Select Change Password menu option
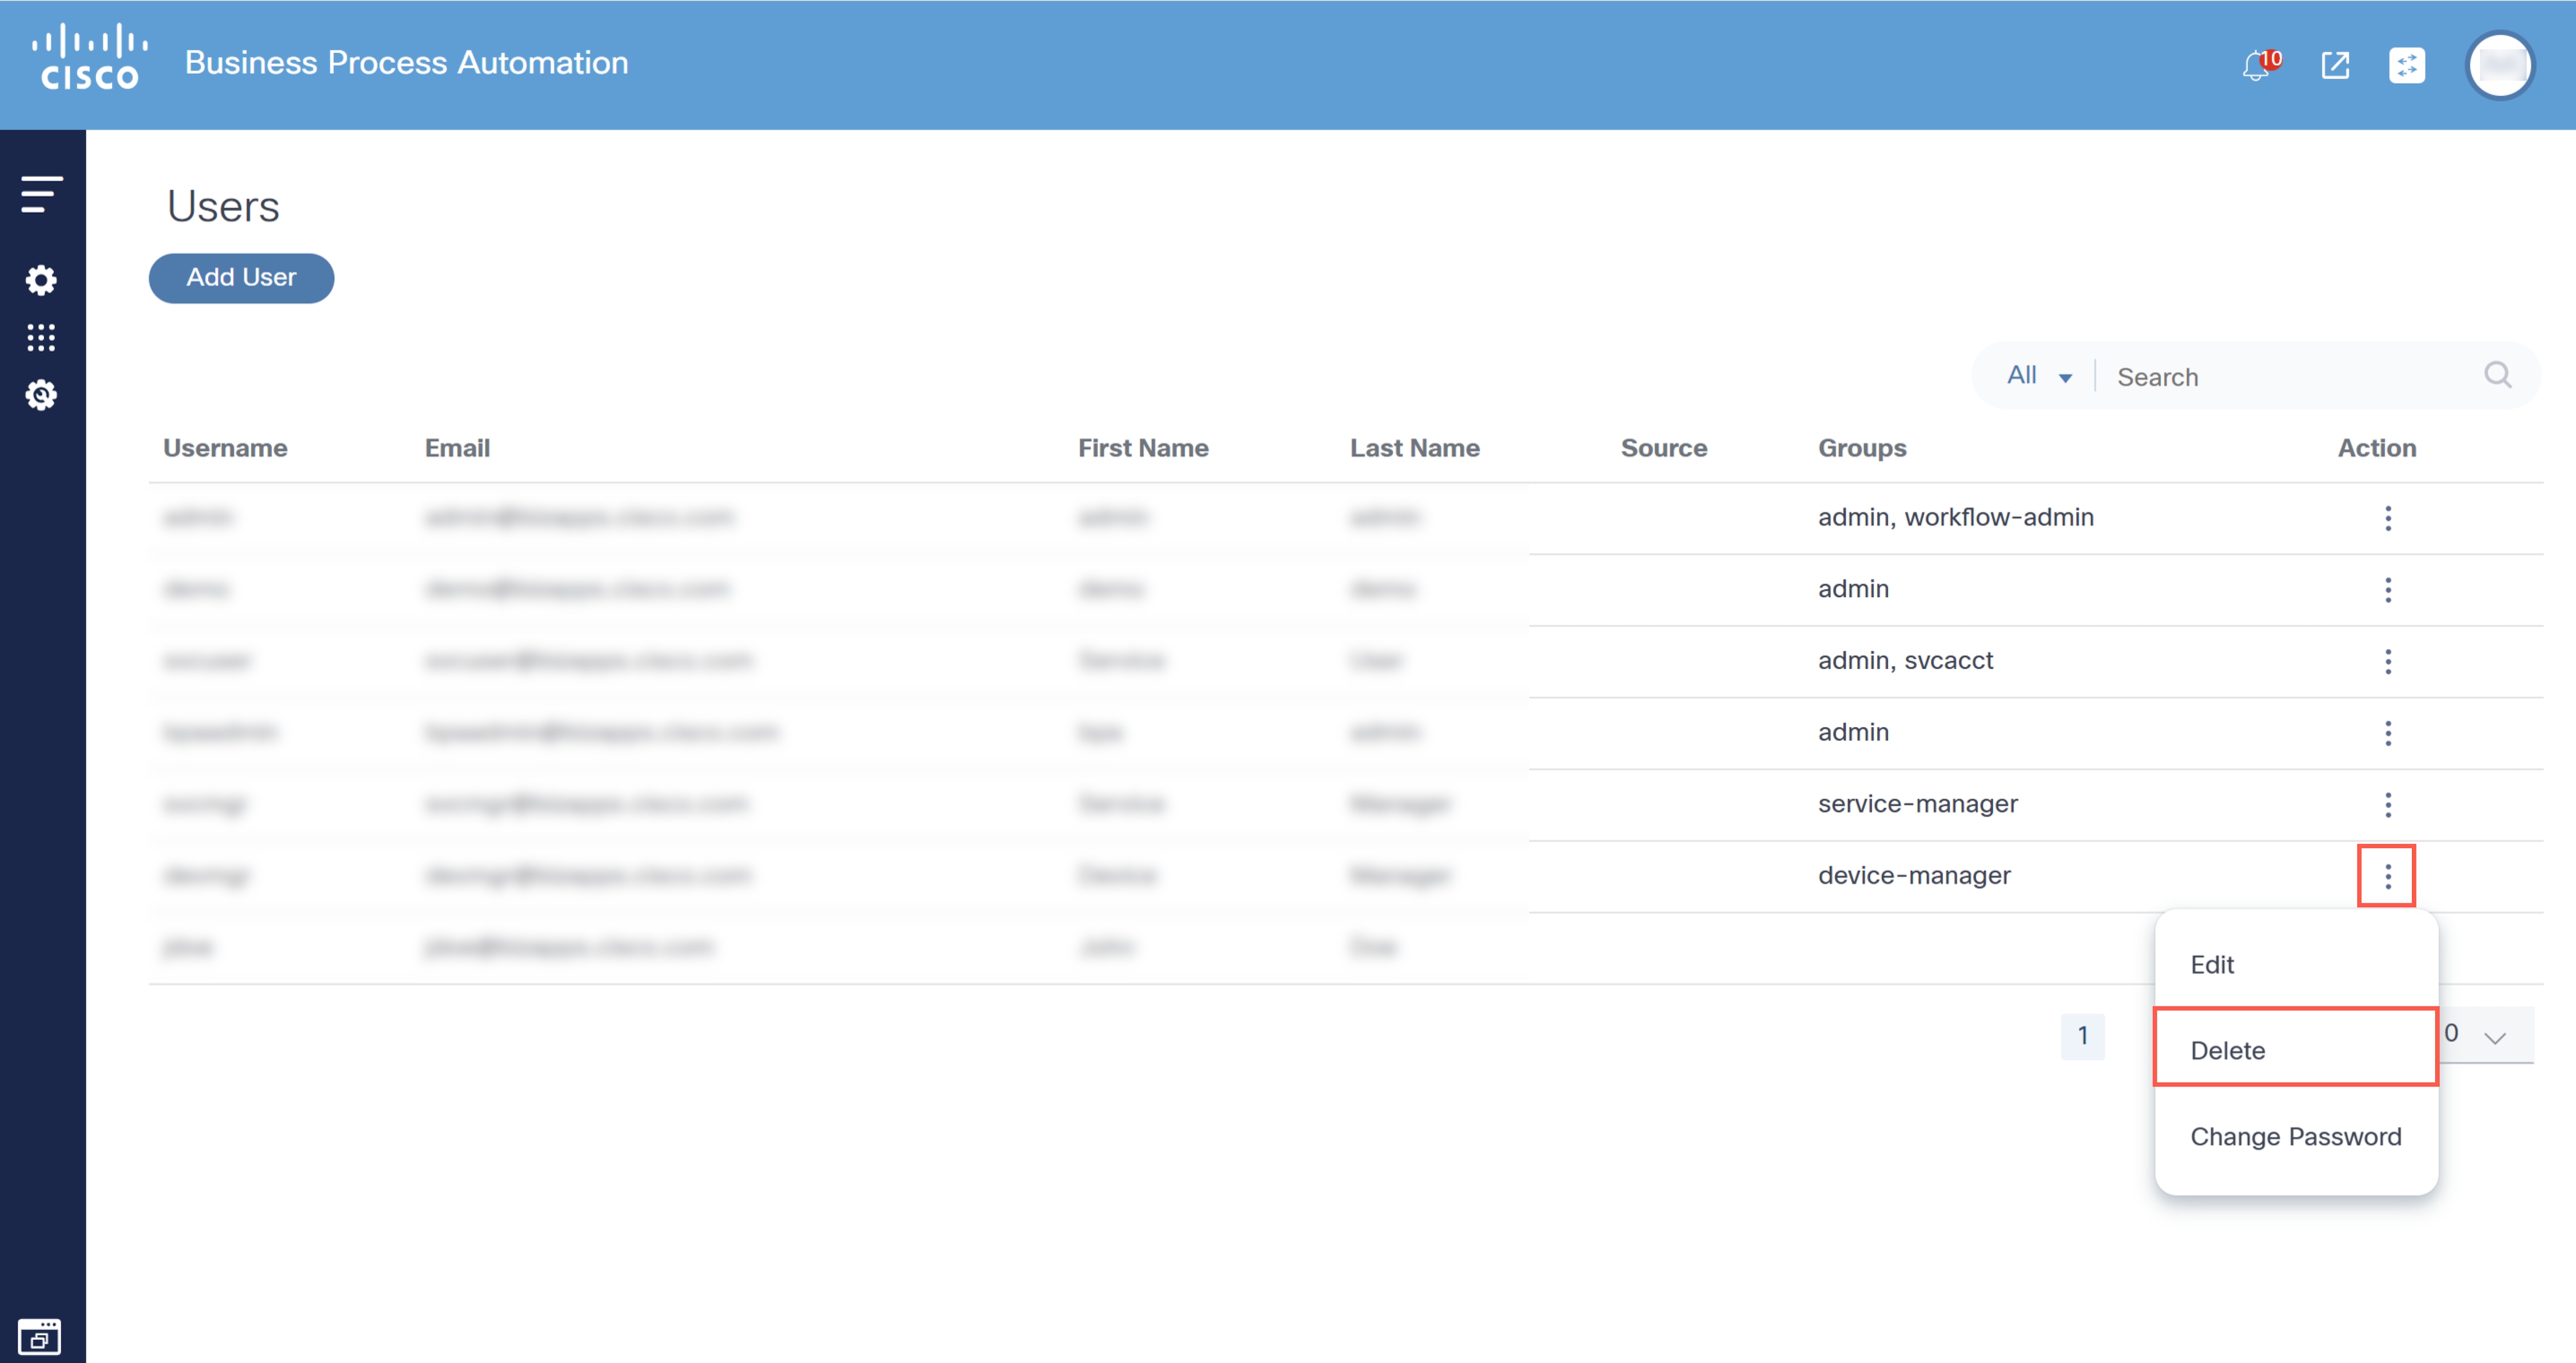2576x1363 pixels. coord(2295,1136)
